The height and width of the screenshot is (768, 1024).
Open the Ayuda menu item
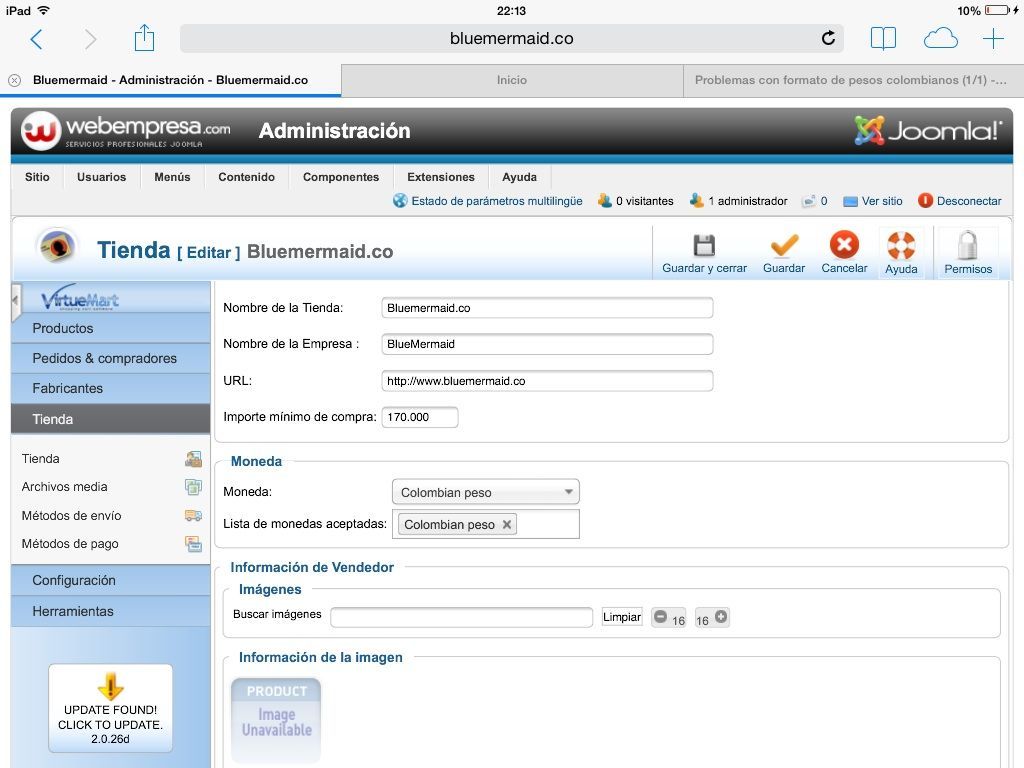(519, 177)
